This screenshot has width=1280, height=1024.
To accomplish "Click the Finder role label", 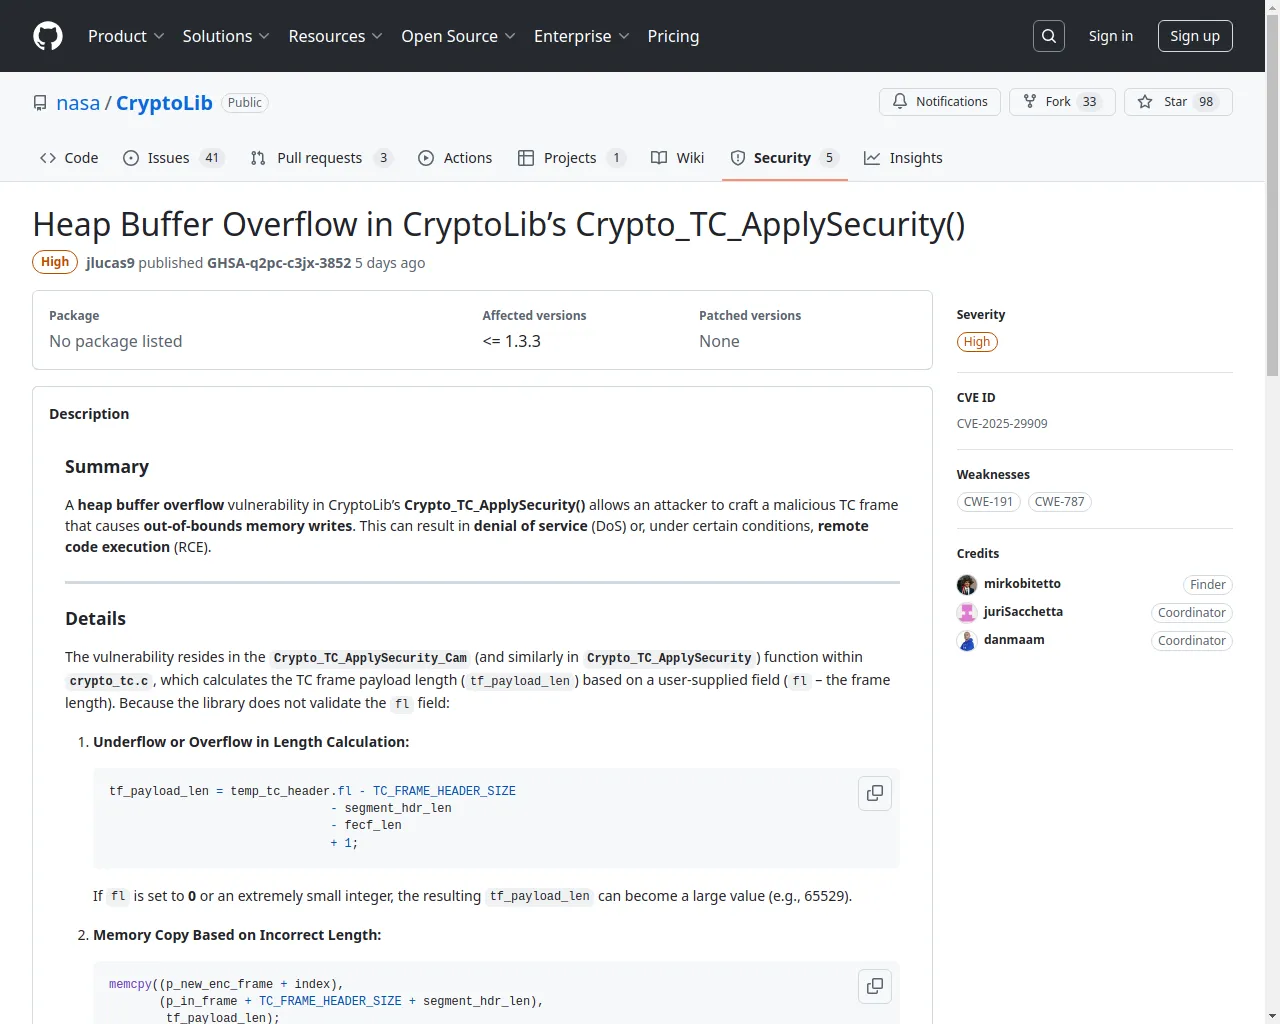I will 1208,585.
